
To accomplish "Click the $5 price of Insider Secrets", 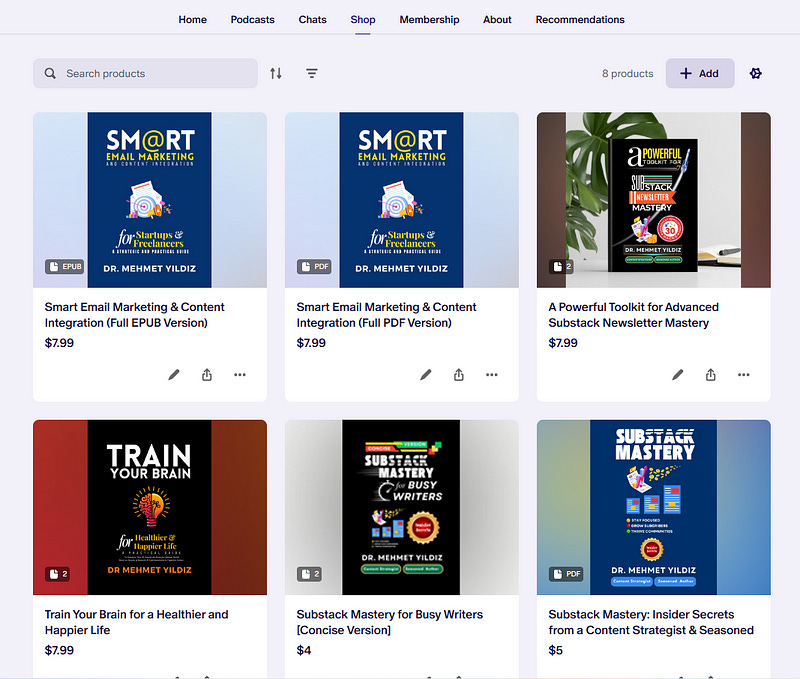I will click(x=556, y=650).
